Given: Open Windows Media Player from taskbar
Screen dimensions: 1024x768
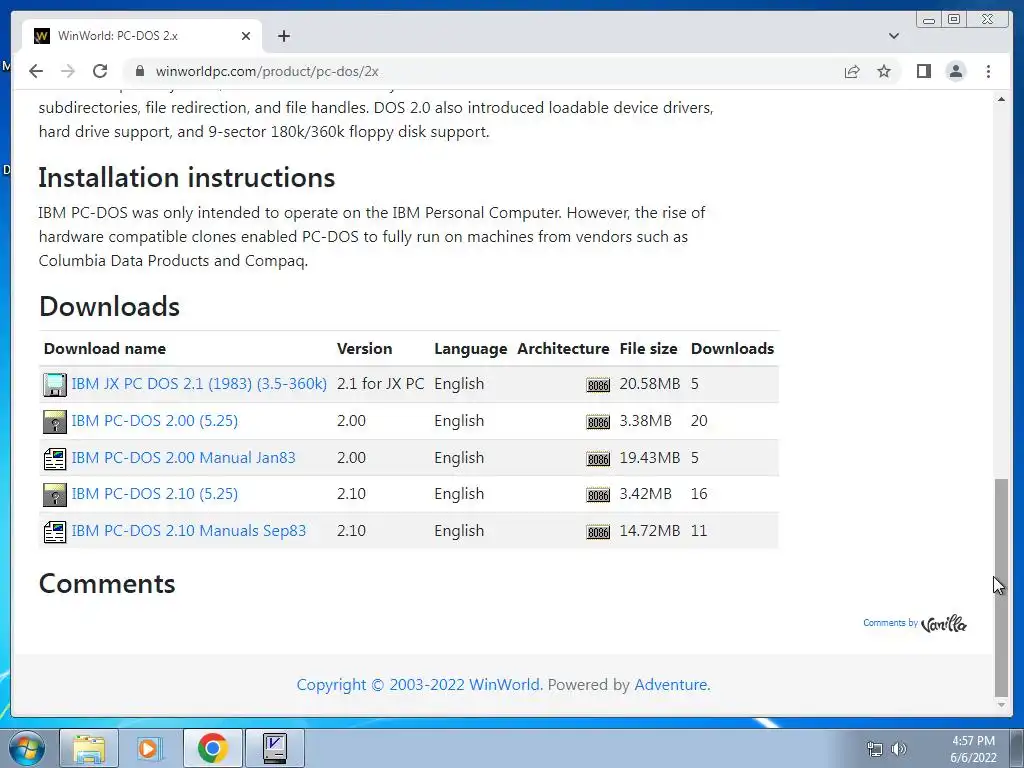Looking at the screenshot, I should pos(150,748).
